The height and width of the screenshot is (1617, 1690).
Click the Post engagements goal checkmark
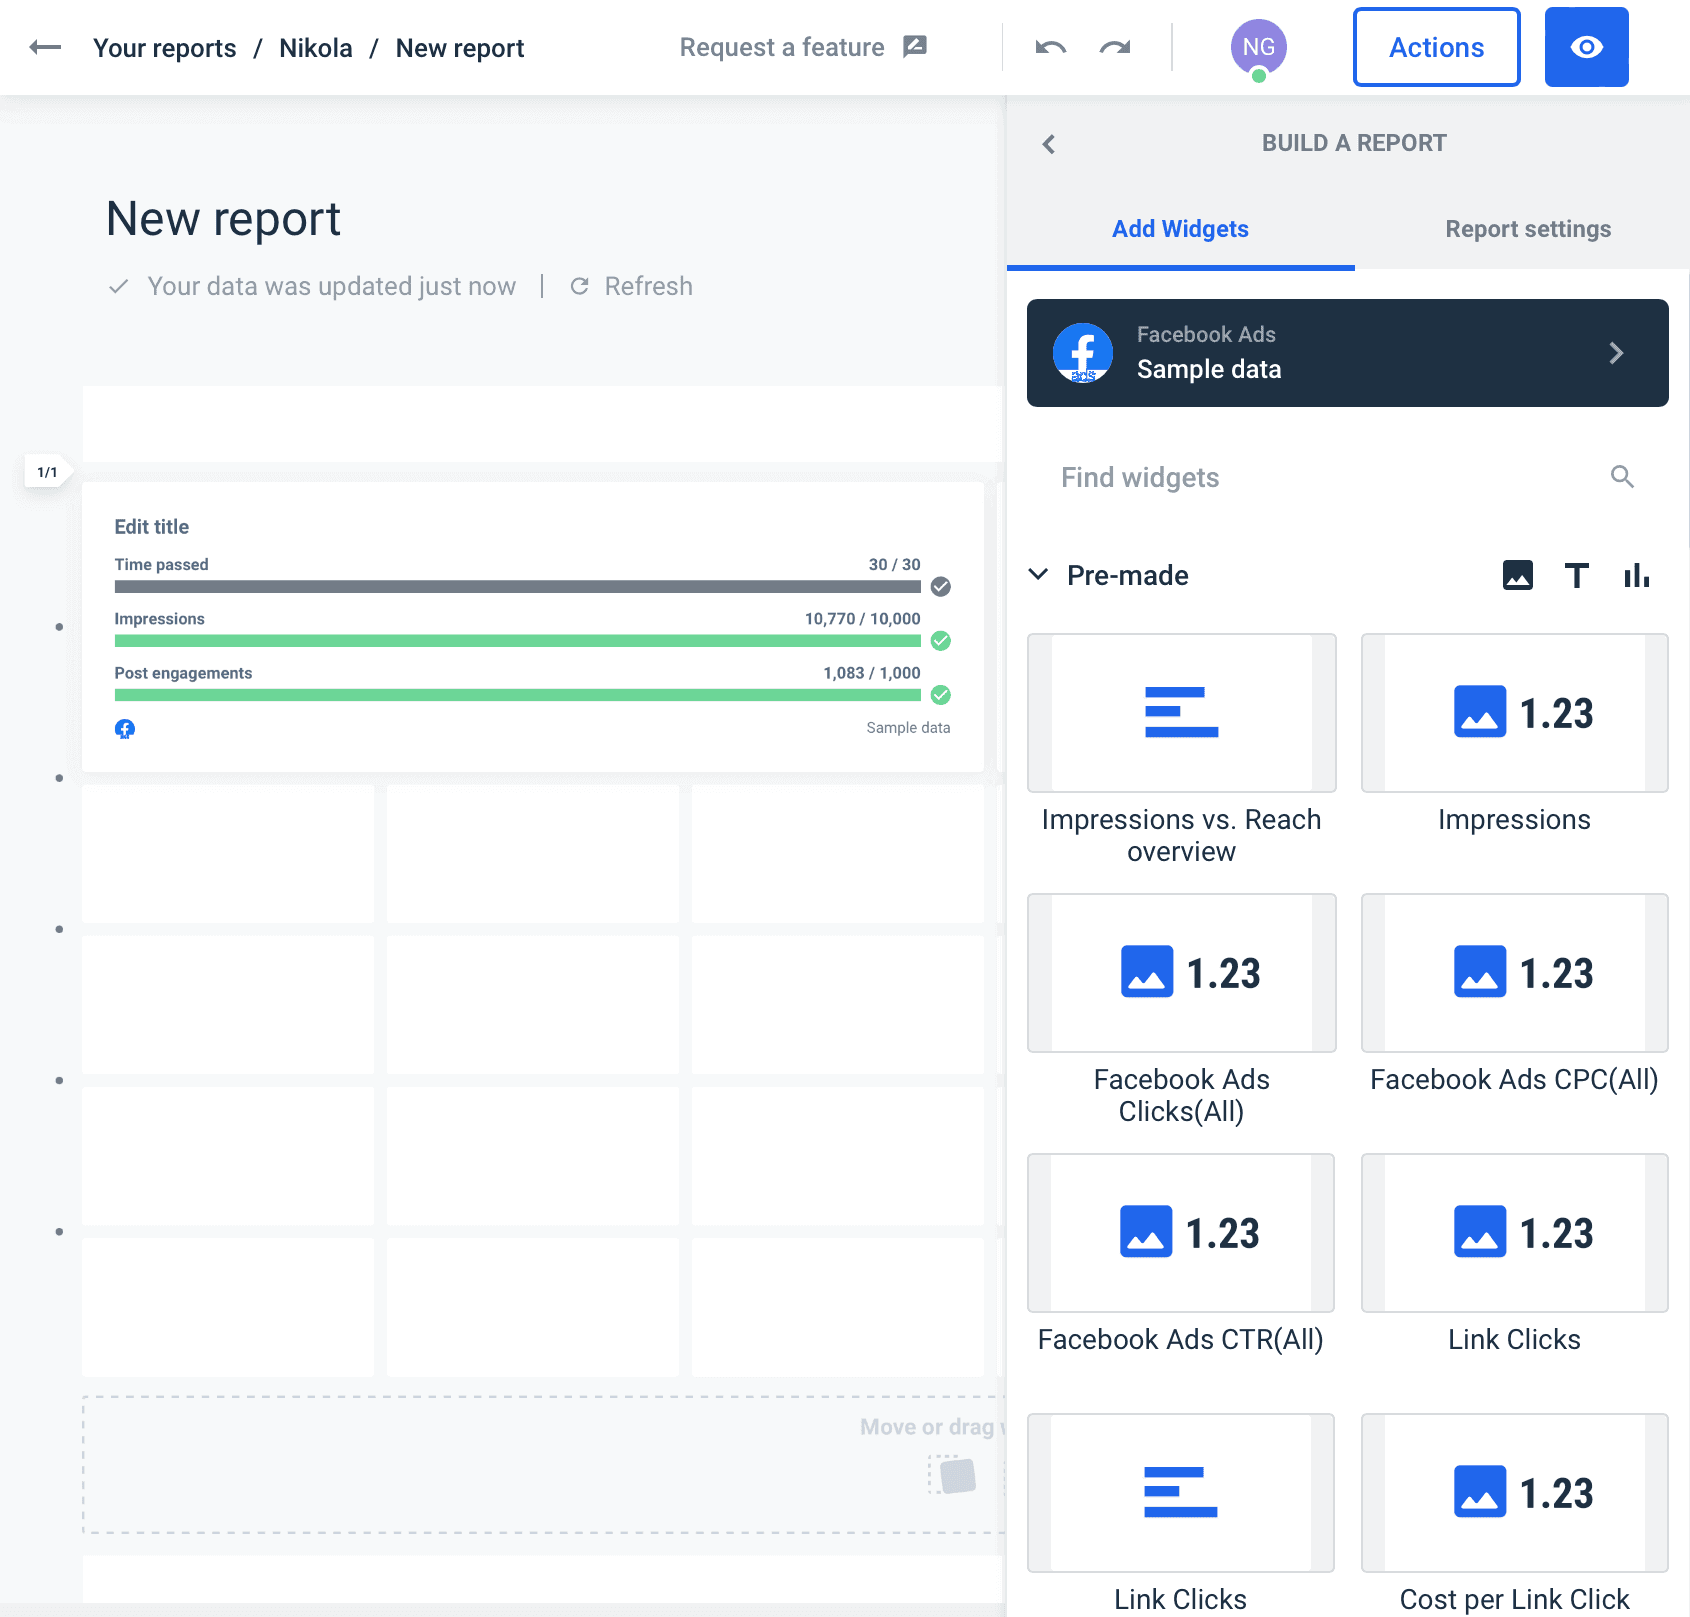[940, 695]
